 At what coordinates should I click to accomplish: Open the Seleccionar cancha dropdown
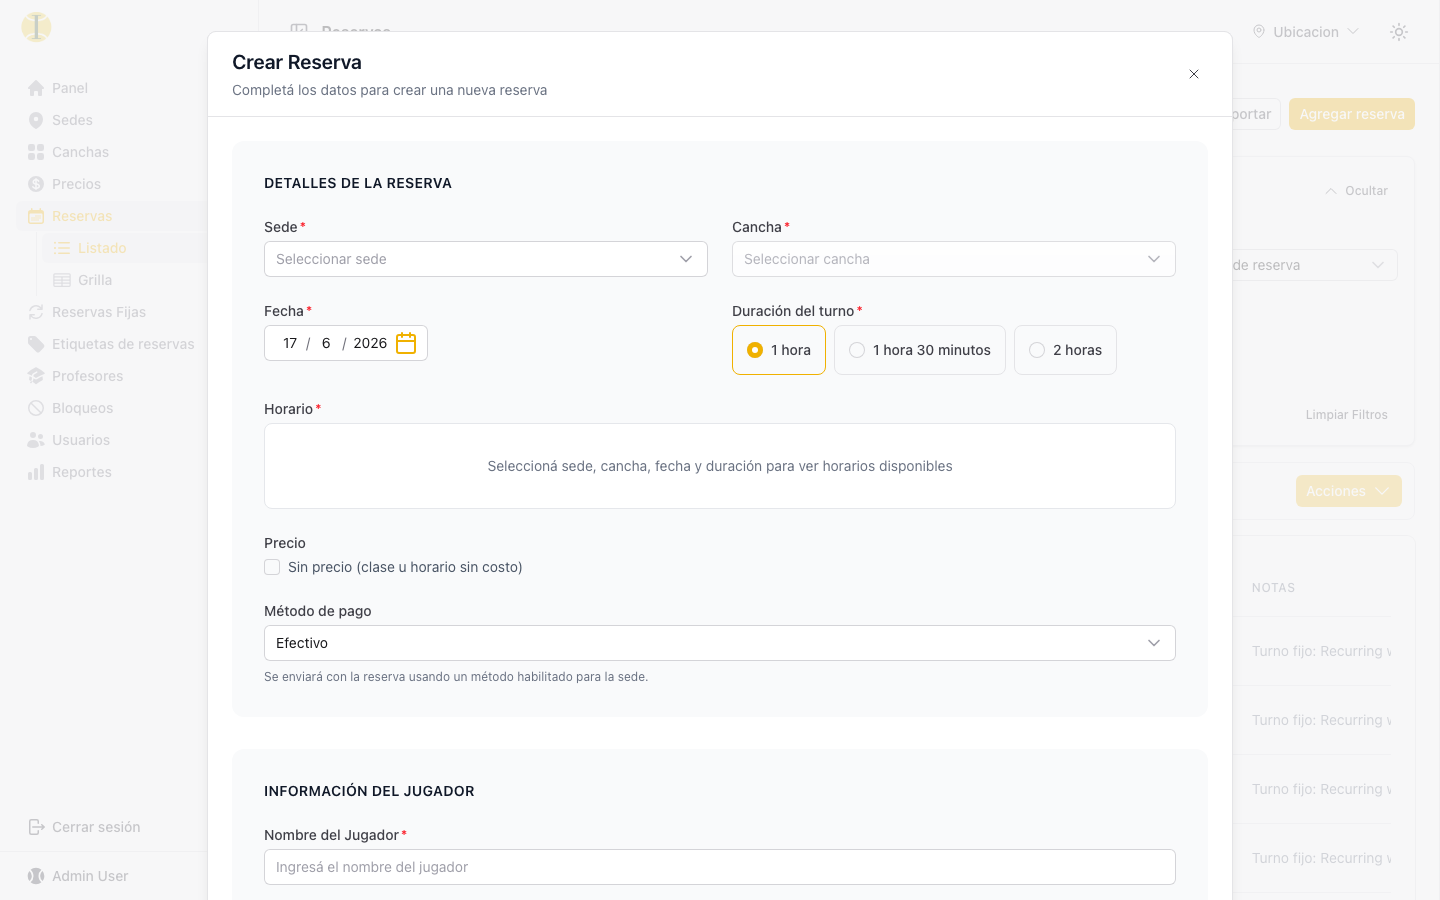[954, 259]
